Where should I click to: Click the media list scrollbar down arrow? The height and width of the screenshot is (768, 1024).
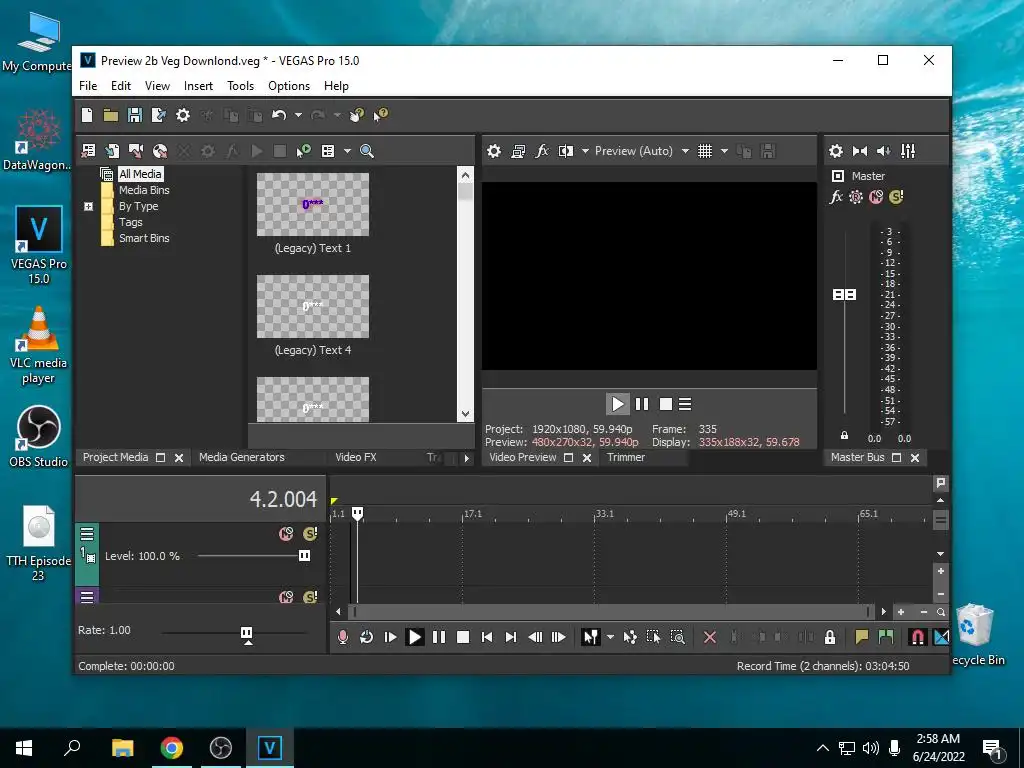[465, 413]
